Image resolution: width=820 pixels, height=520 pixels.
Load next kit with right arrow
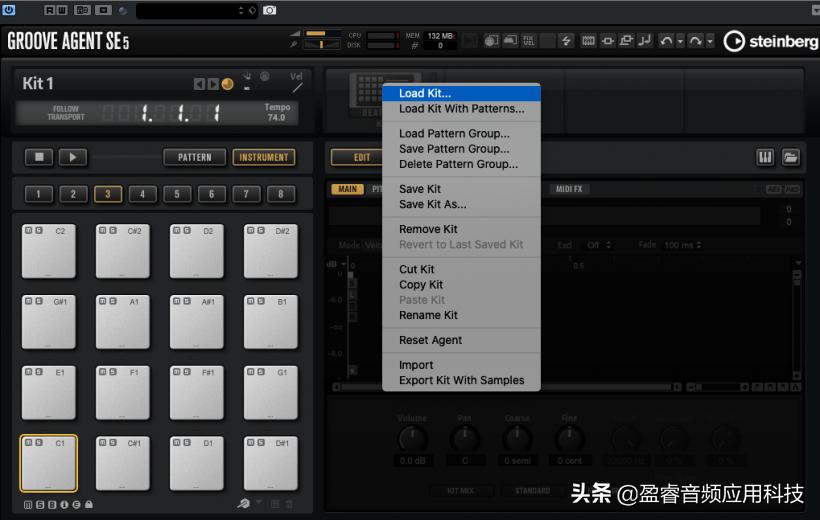[x=213, y=84]
